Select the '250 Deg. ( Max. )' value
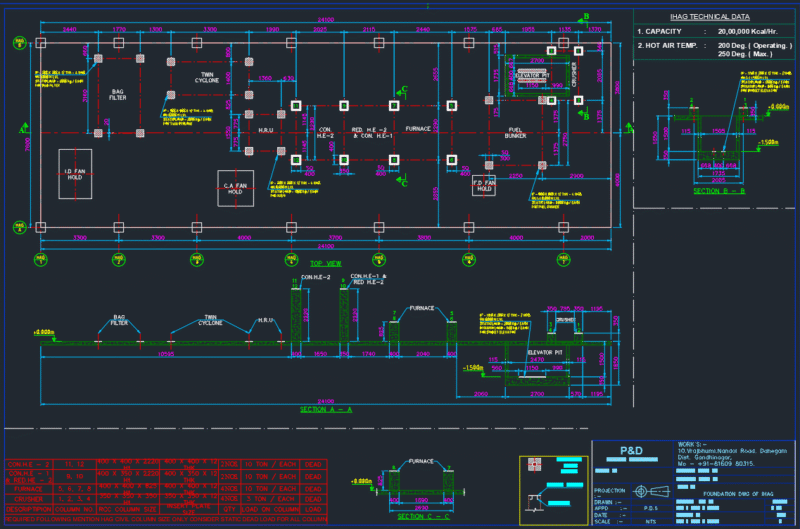The image size is (800, 529). coord(745,54)
